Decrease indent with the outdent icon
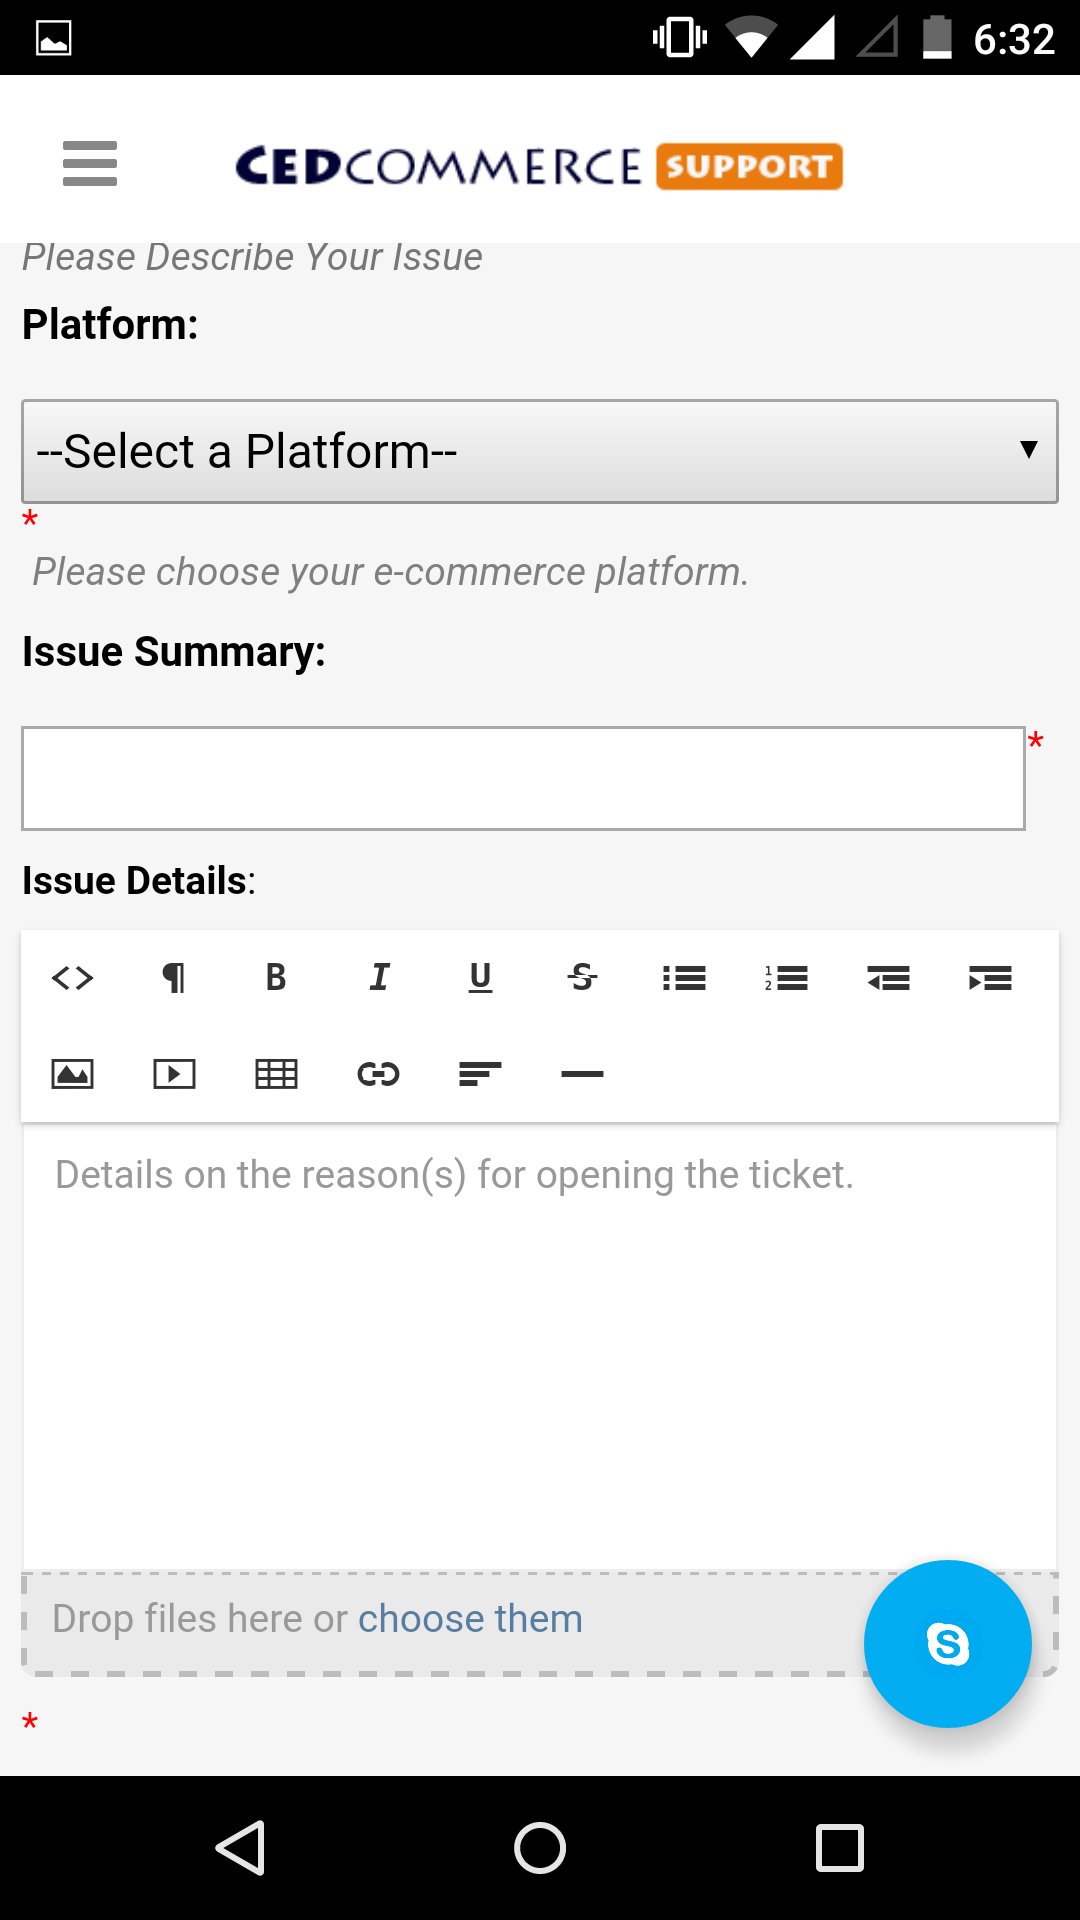Image resolution: width=1080 pixels, height=1920 pixels. [x=888, y=977]
